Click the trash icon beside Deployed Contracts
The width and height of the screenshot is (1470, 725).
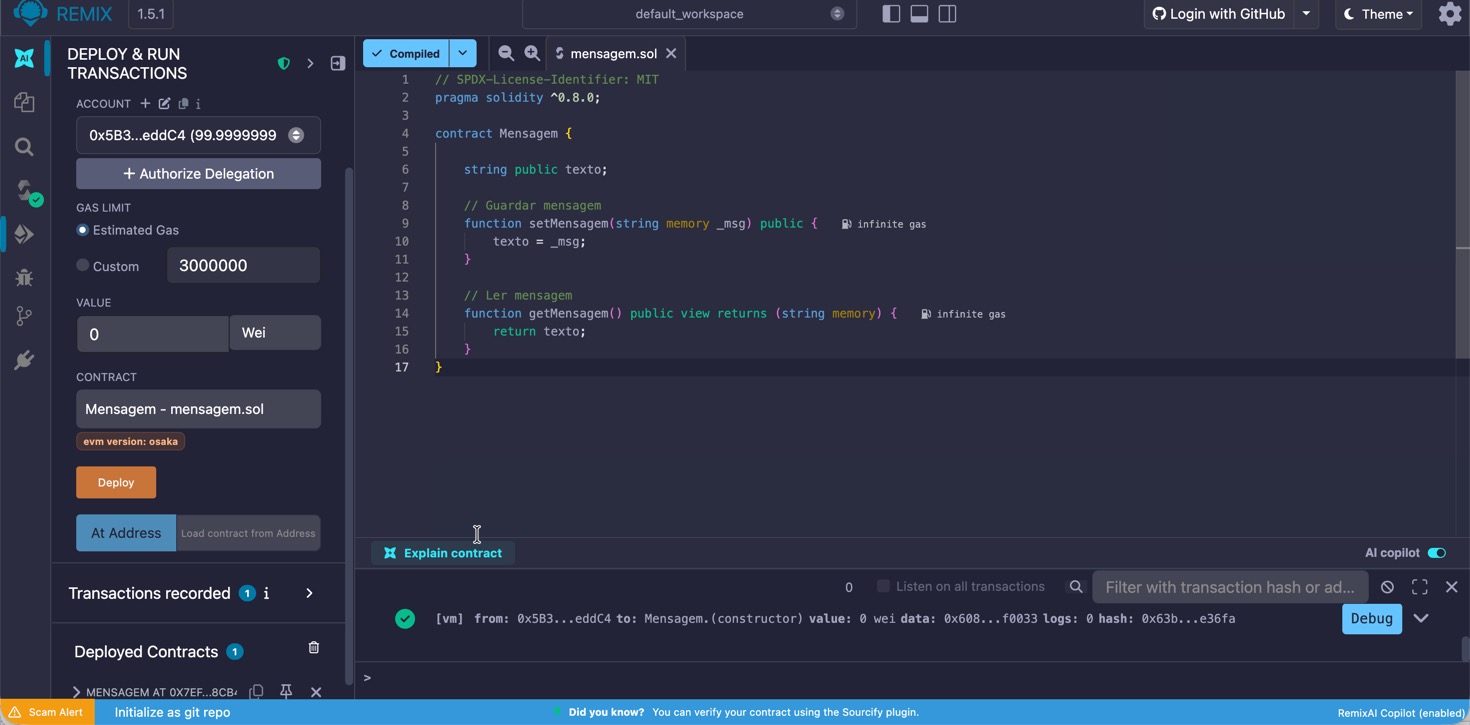point(313,648)
